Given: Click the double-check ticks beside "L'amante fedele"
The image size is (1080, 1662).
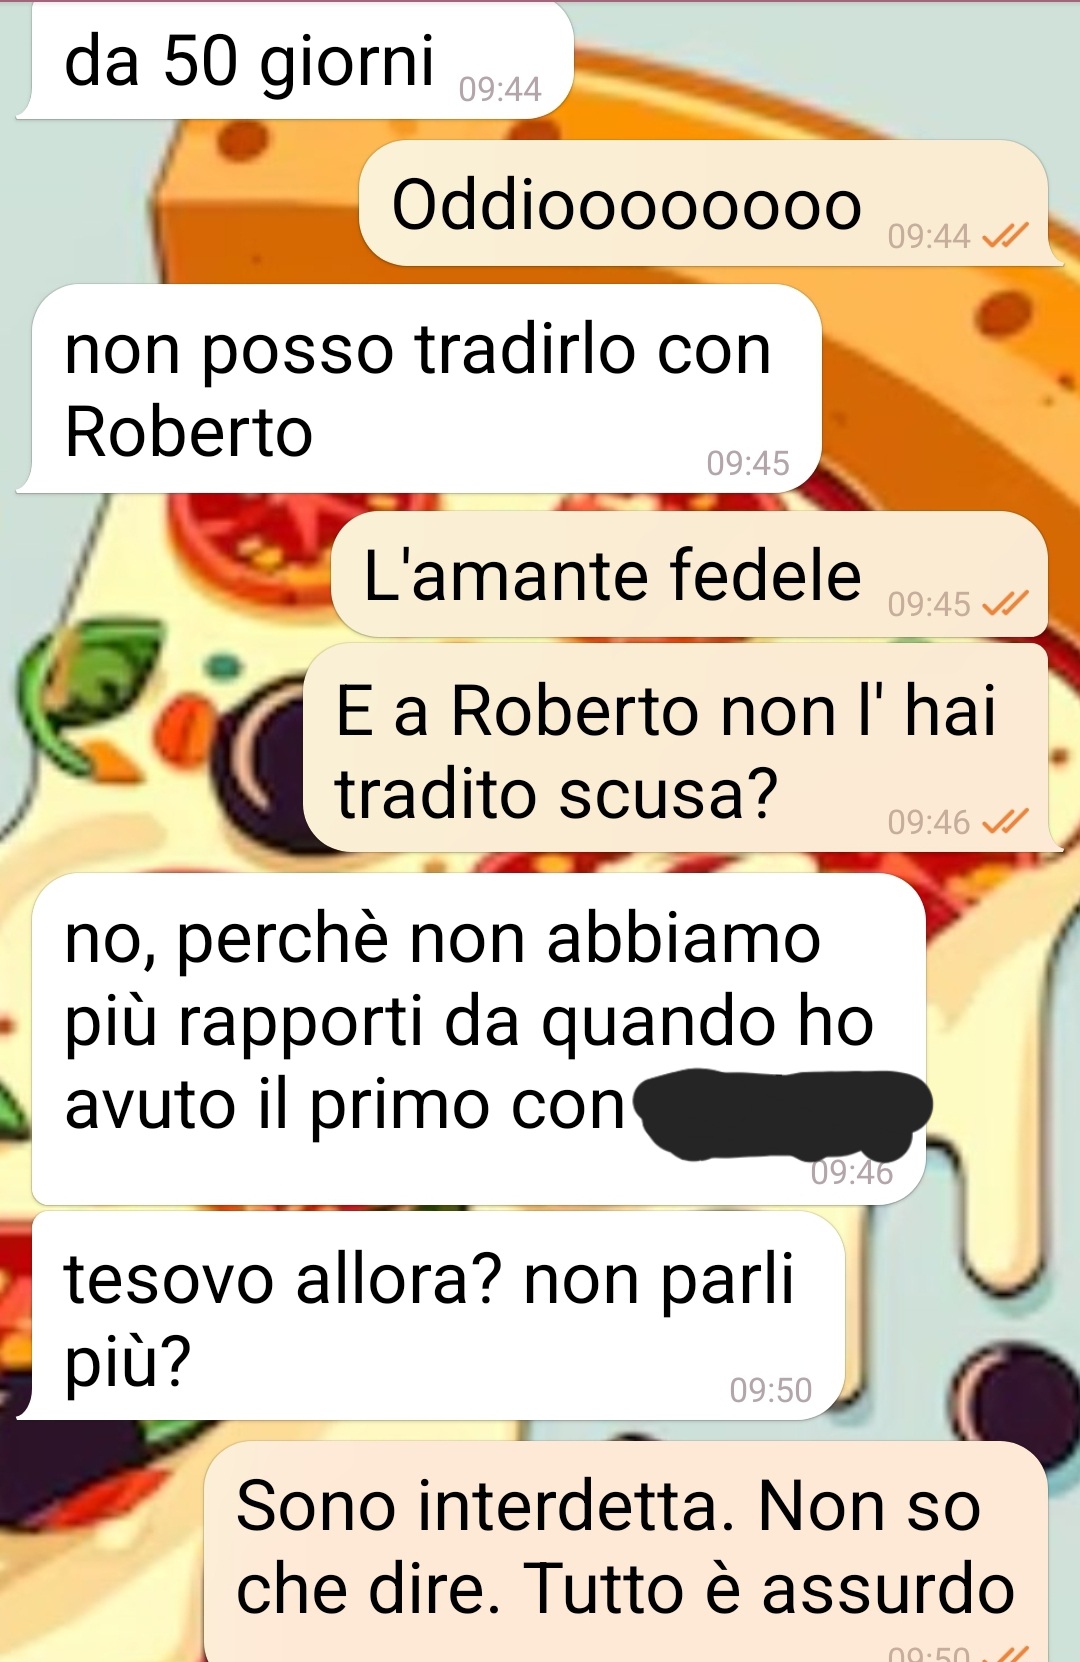Looking at the screenshot, I should point(1005,604).
